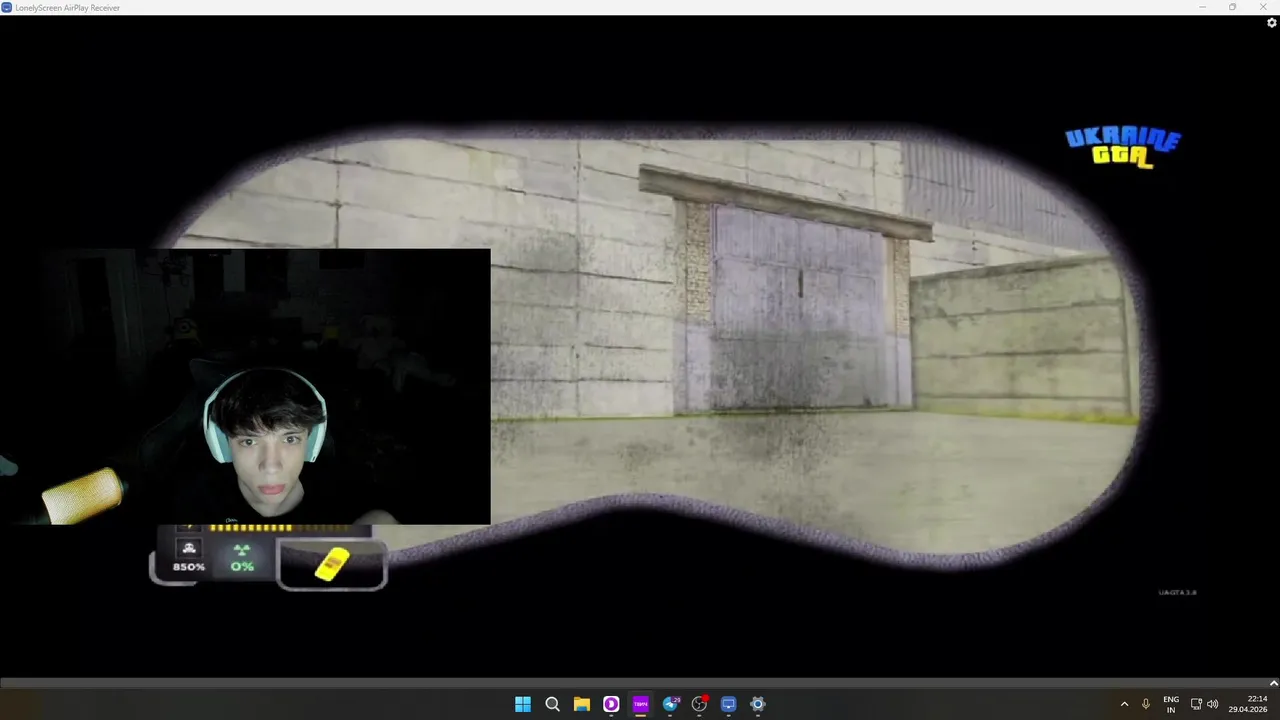The height and width of the screenshot is (720, 1280).
Task: Open LonelyScreen settings gear icon
Action: pyautogui.click(x=1271, y=23)
